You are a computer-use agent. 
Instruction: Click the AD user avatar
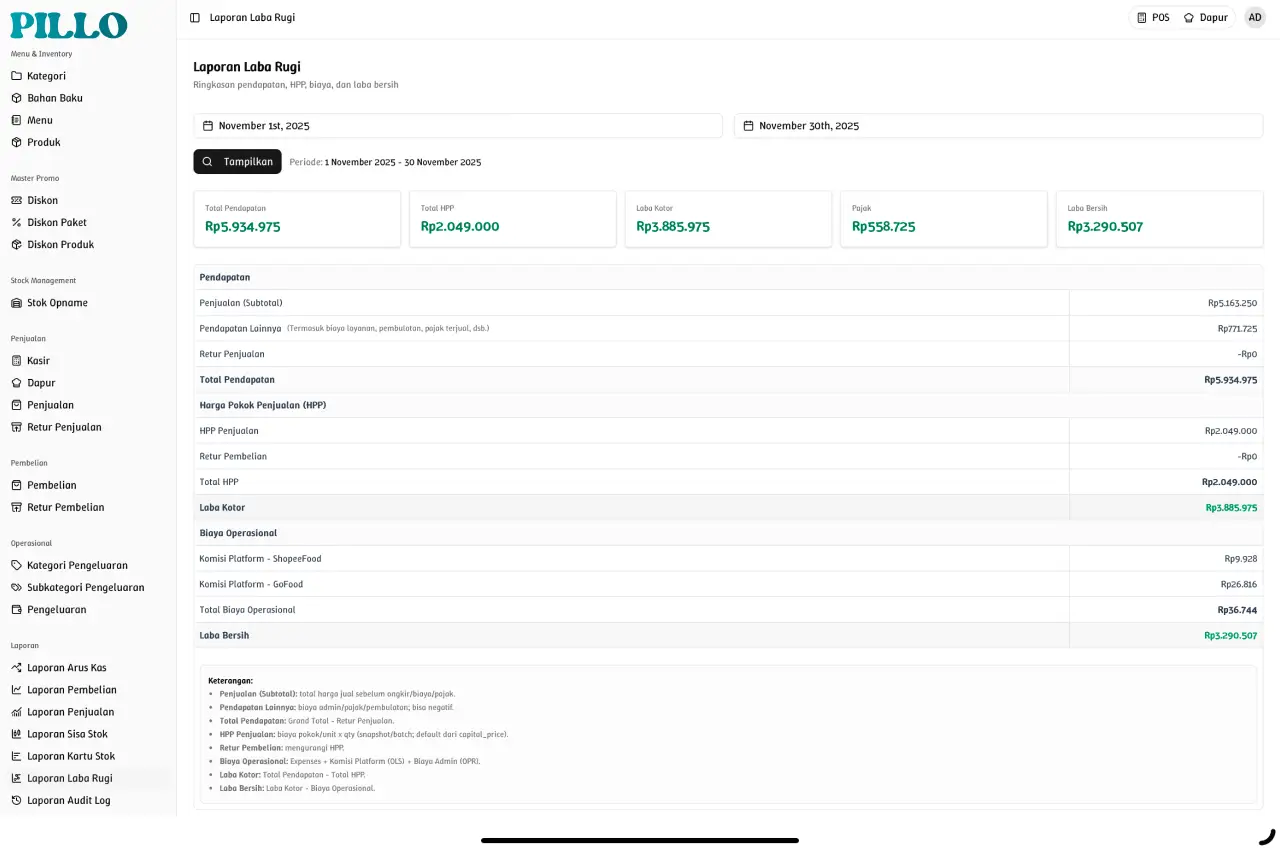click(x=1255, y=18)
